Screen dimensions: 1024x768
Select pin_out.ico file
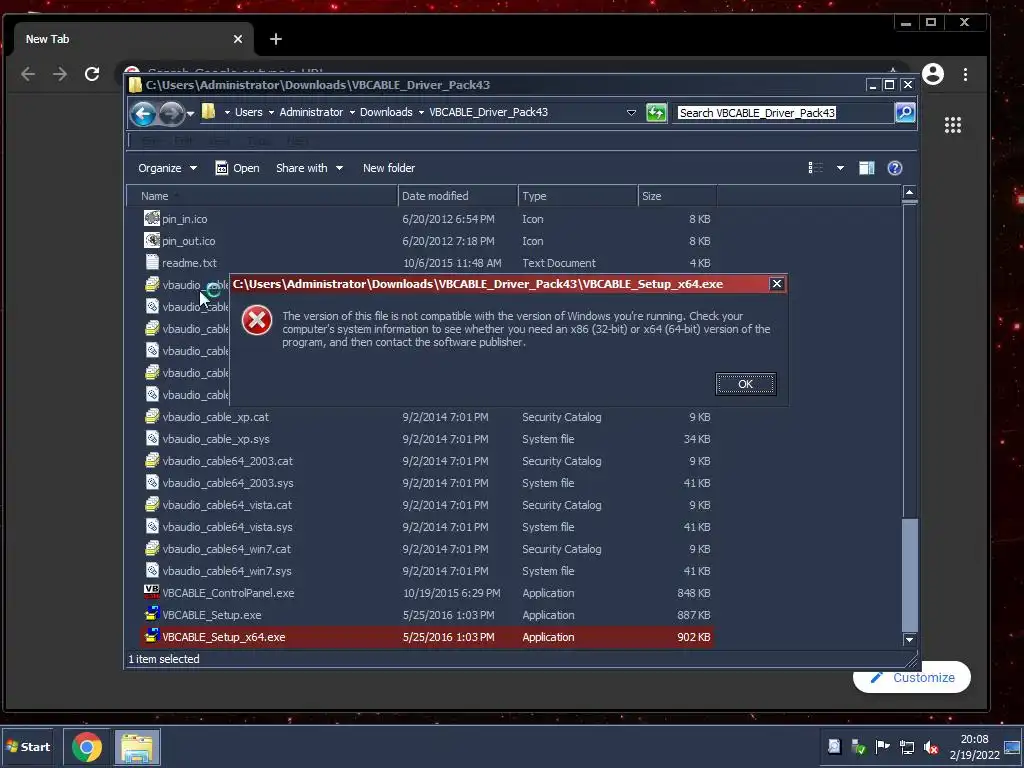(427, 241)
